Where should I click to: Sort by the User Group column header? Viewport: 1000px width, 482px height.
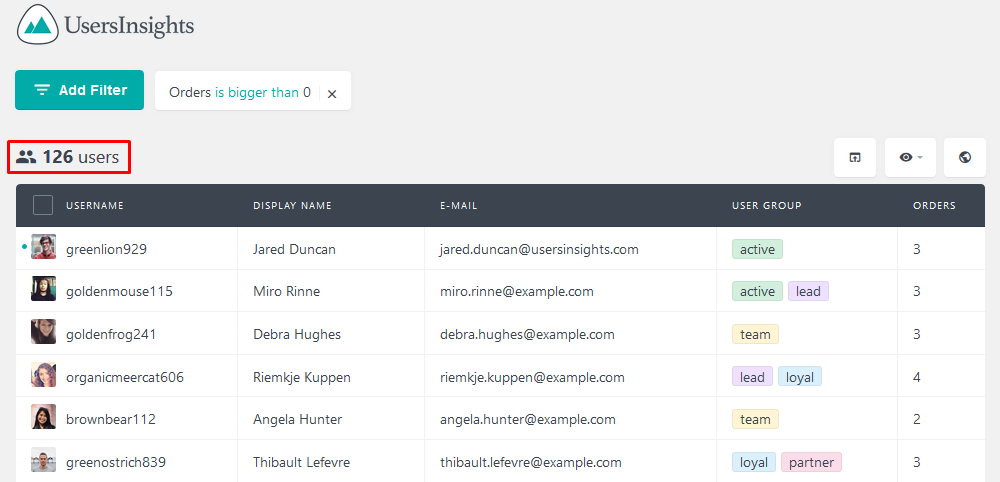coord(767,206)
